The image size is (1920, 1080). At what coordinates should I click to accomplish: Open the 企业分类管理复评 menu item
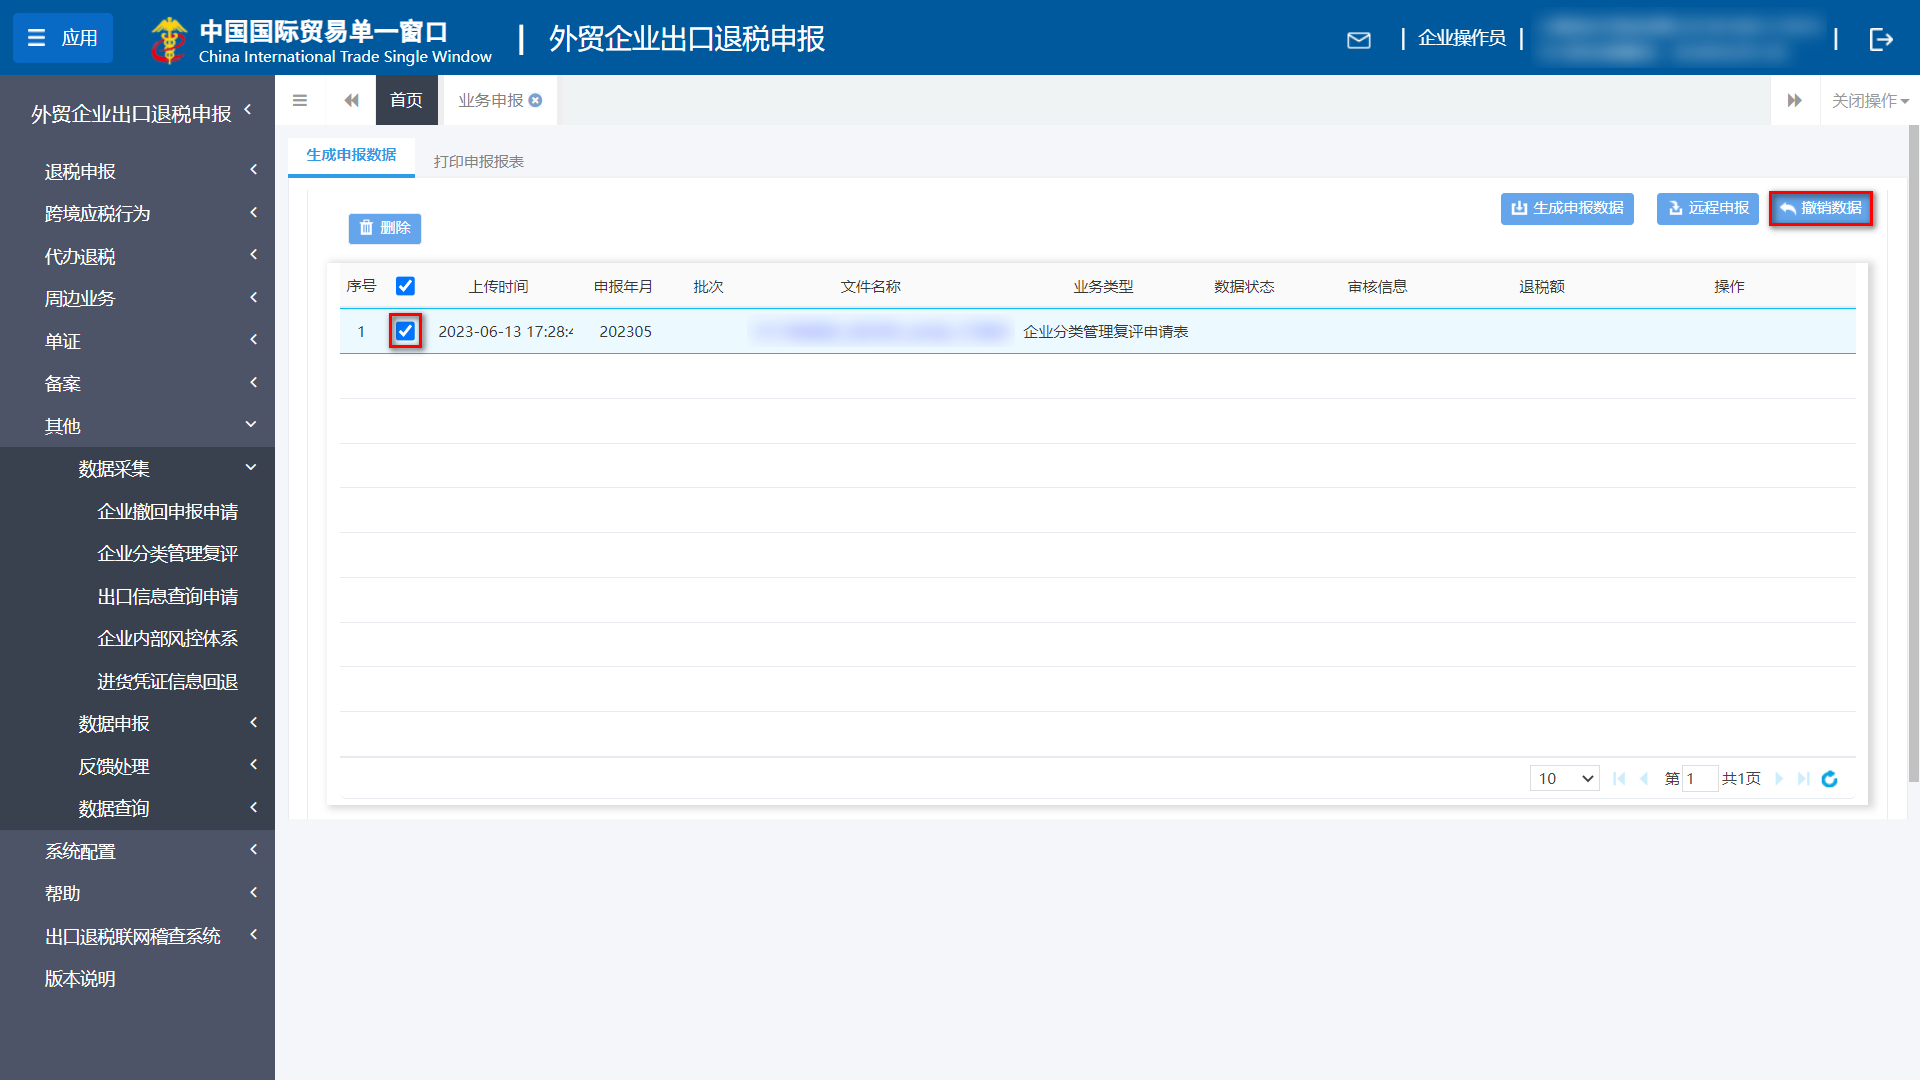(x=167, y=553)
